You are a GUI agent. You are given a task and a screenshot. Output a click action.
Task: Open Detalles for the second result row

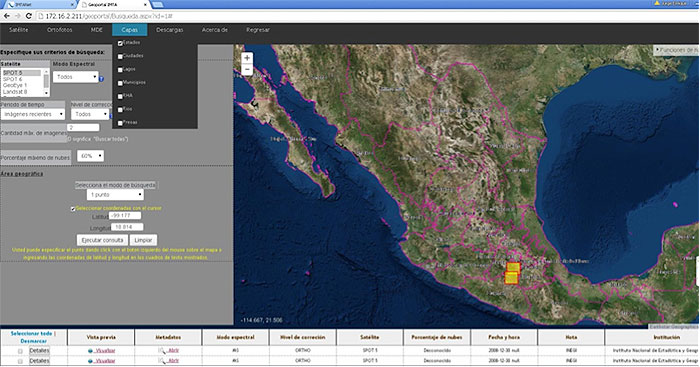pos(39,361)
